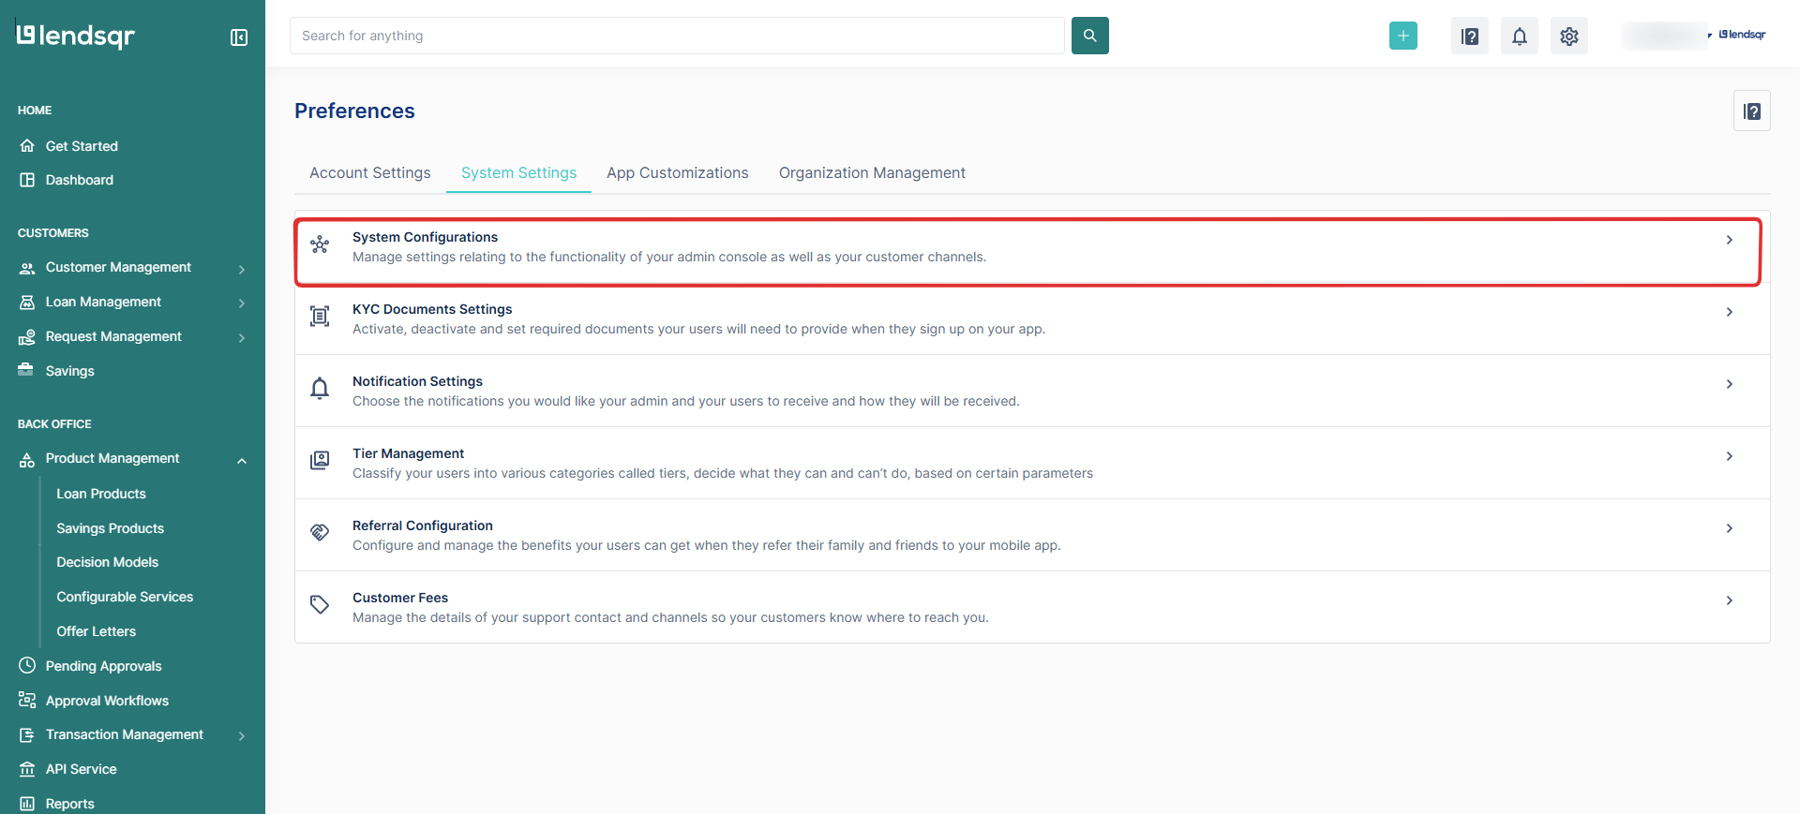The height and width of the screenshot is (814, 1800).
Task: Click the help icon beside Preferences heading
Action: [1751, 111]
